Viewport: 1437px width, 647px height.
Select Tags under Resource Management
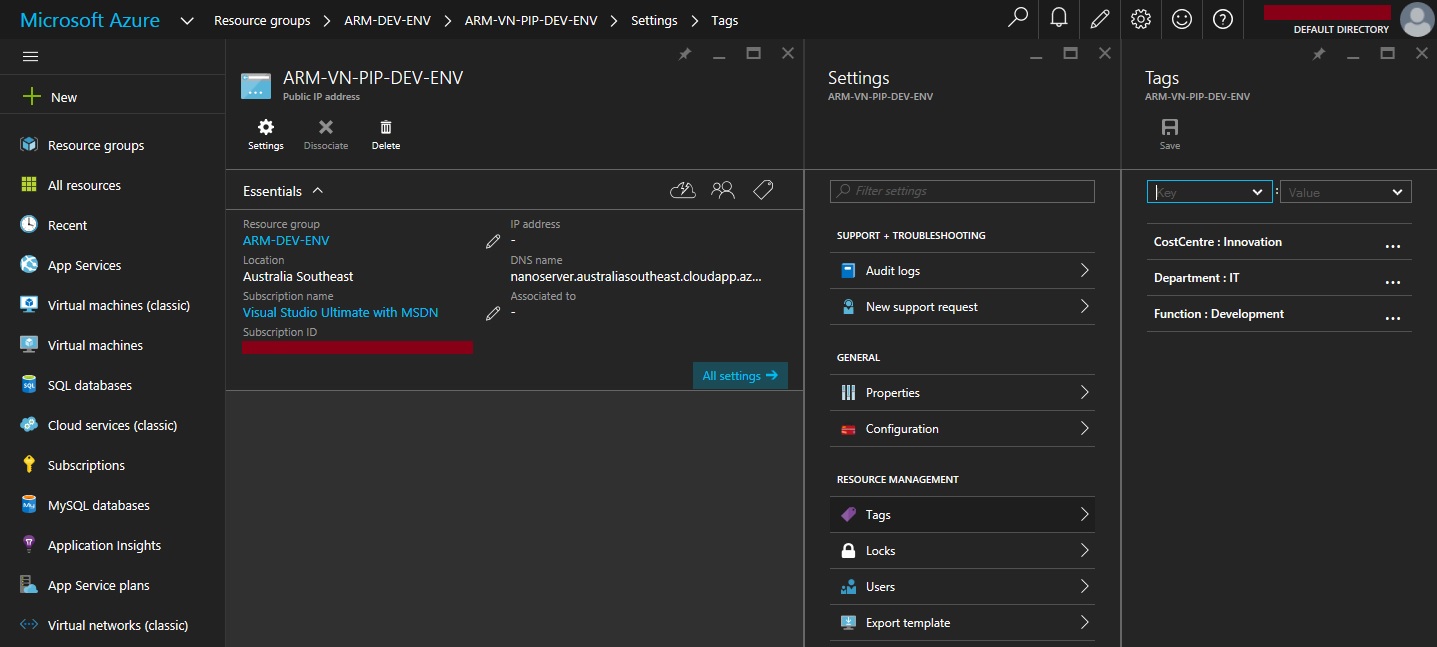(x=962, y=515)
